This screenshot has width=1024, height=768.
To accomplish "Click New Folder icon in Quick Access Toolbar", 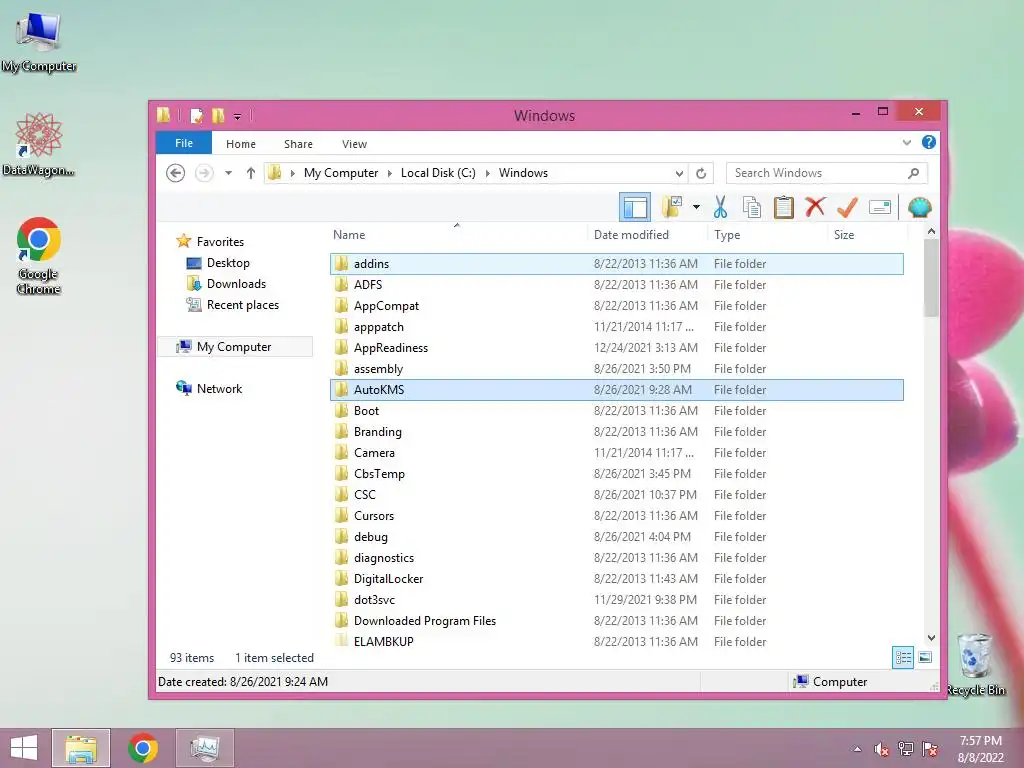I will pos(218,116).
